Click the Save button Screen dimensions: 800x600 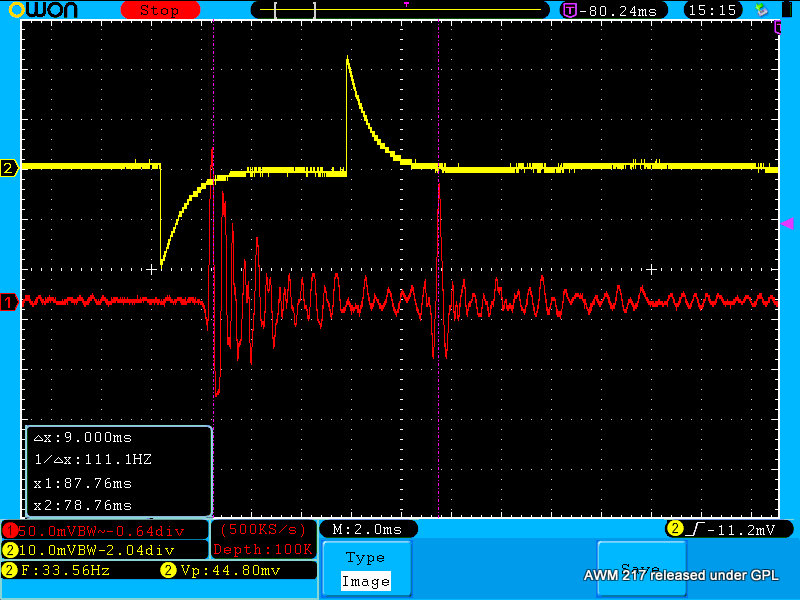(x=641, y=569)
